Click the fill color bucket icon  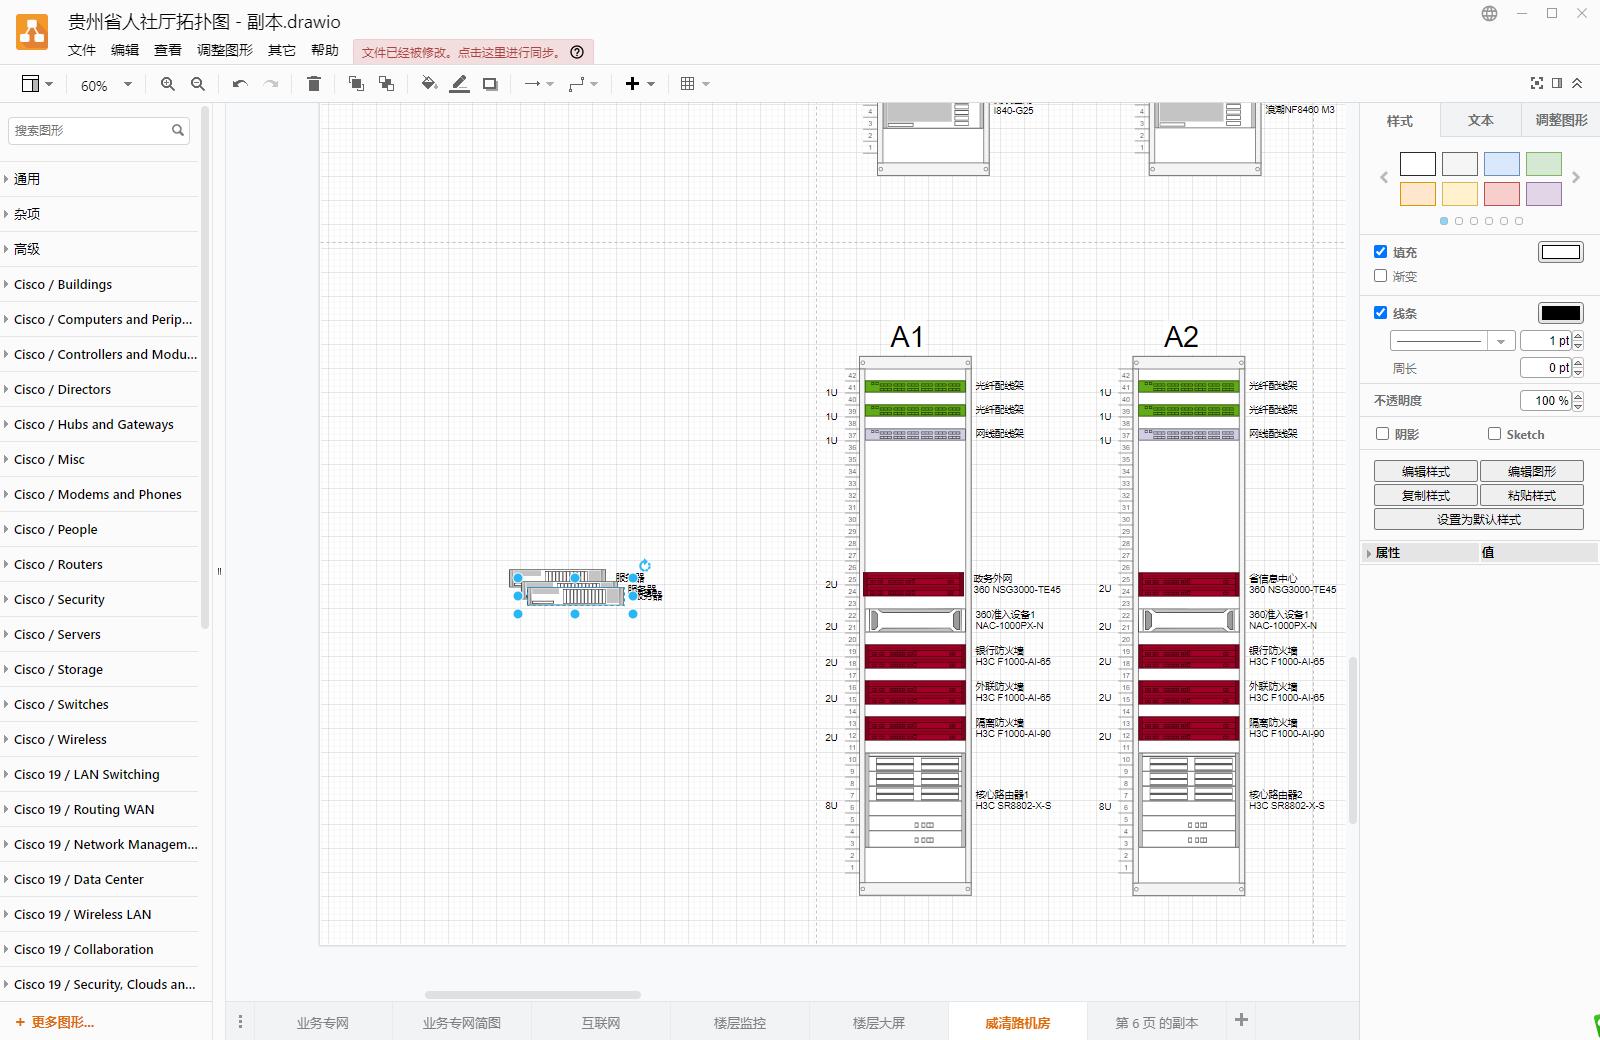(429, 84)
